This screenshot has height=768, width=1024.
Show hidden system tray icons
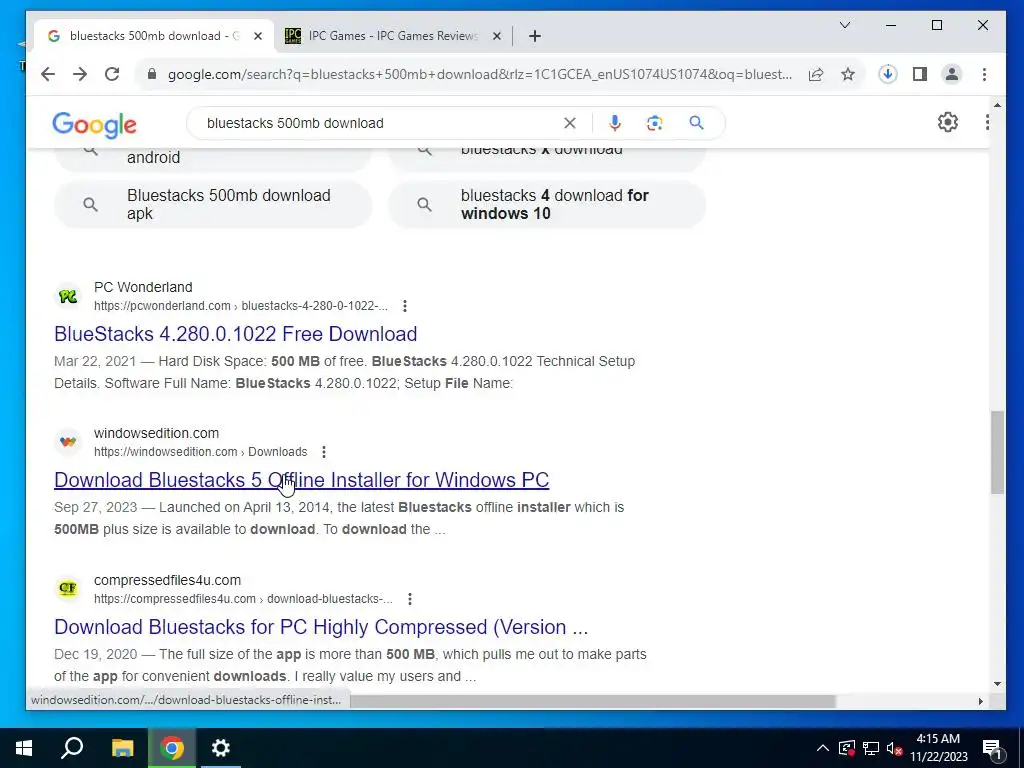(823, 748)
